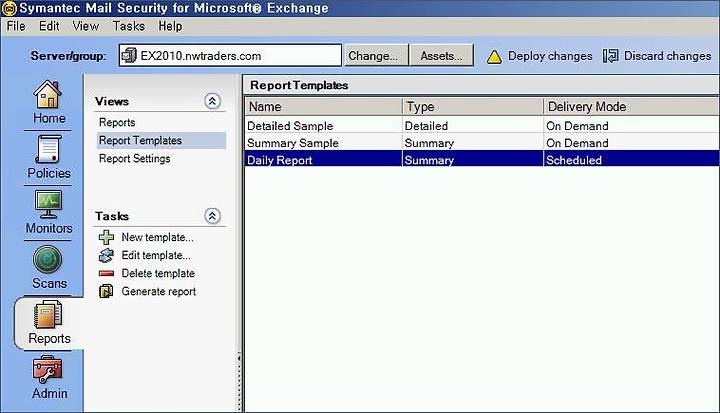Open the Monitors section icon

click(x=48, y=204)
